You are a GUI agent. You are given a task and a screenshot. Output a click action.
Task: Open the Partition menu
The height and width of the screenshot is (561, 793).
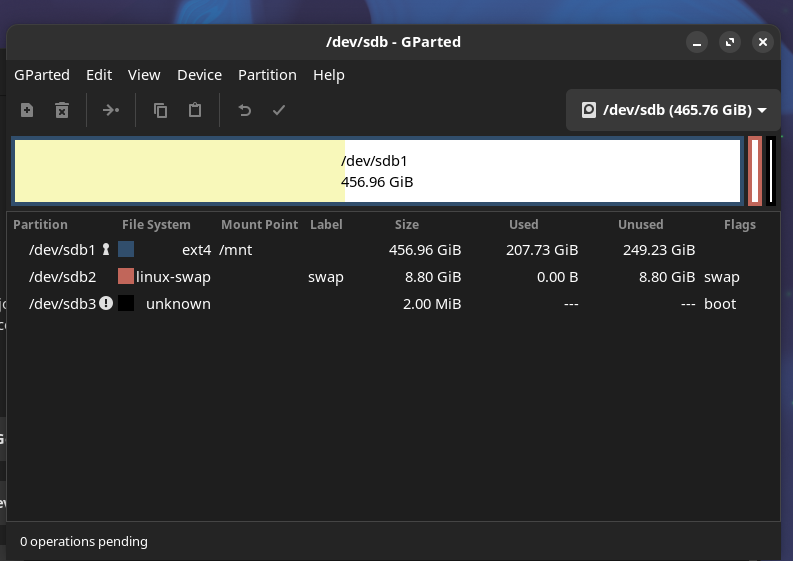pos(267,75)
